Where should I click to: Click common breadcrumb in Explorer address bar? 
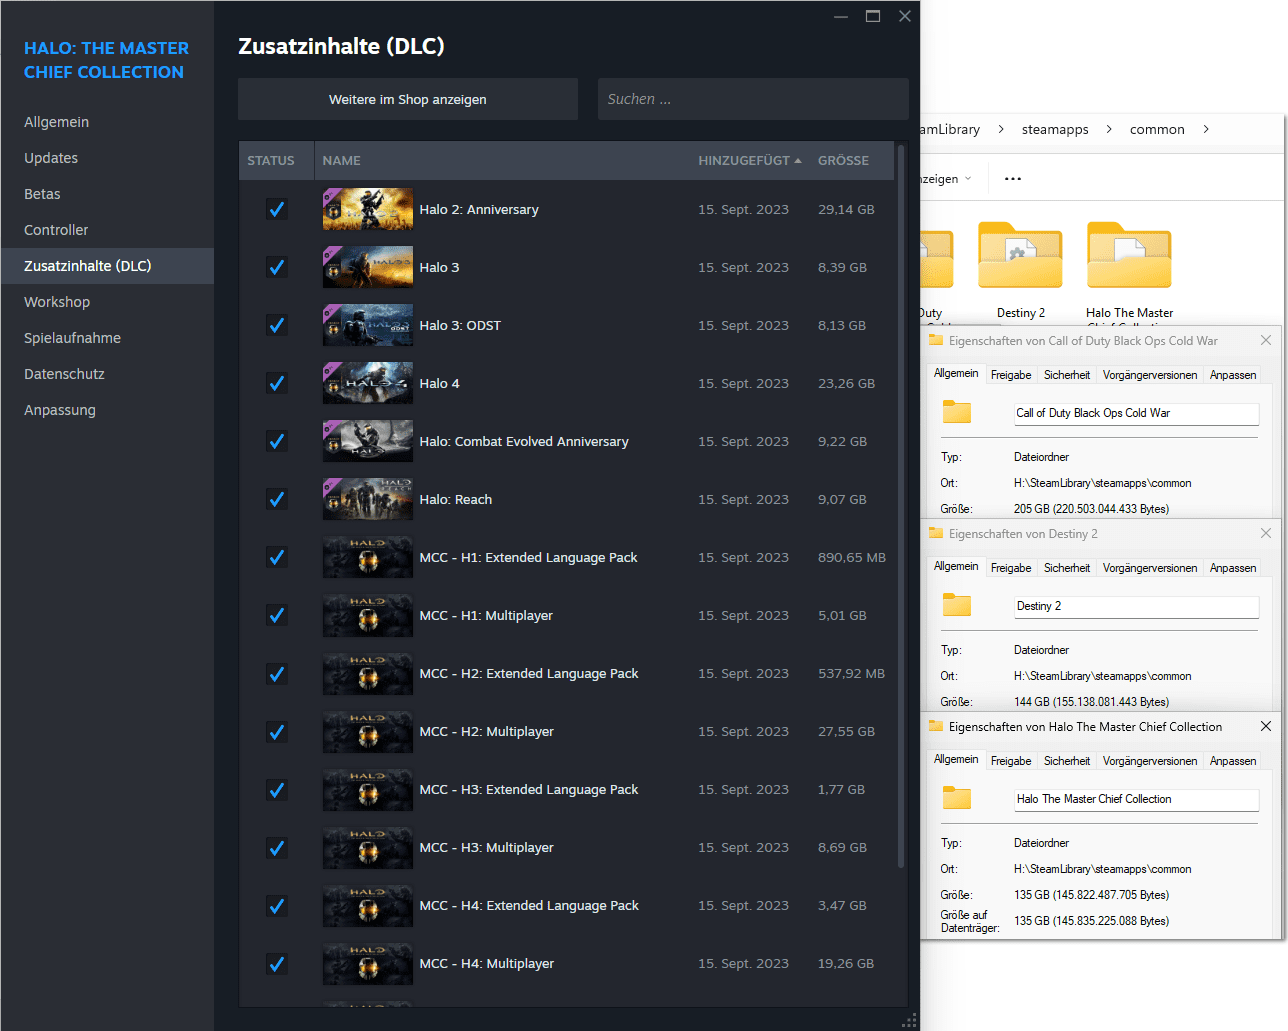pyautogui.click(x=1157, y=129)
